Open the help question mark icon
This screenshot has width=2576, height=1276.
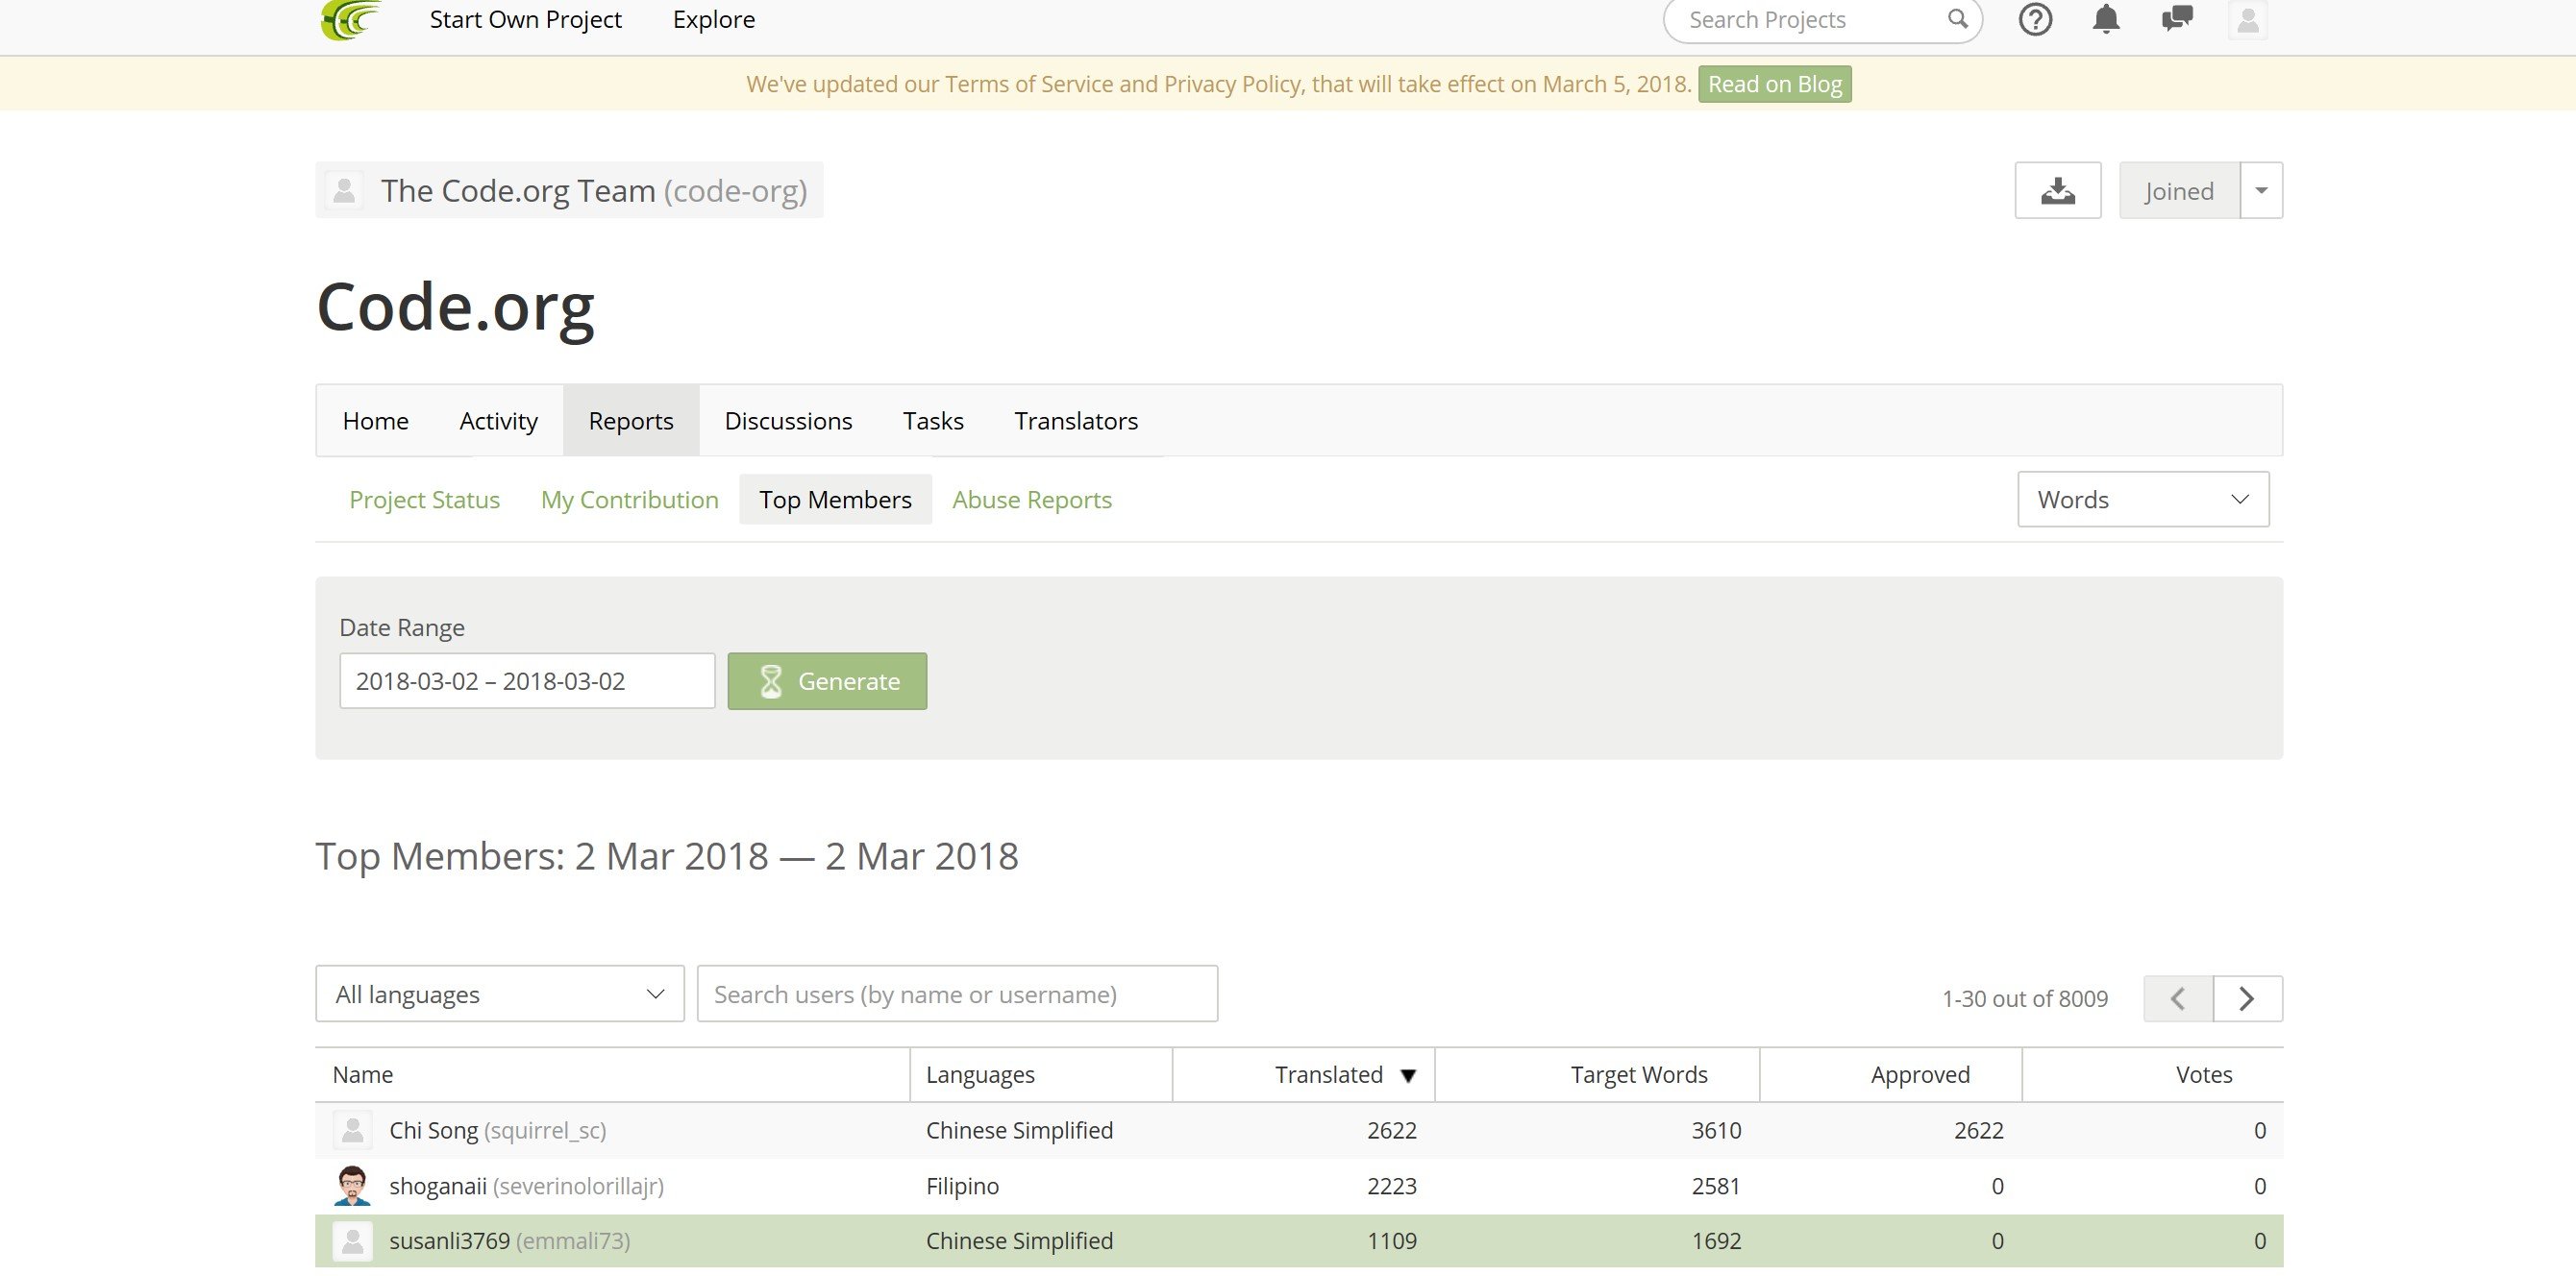point(2035,20)
